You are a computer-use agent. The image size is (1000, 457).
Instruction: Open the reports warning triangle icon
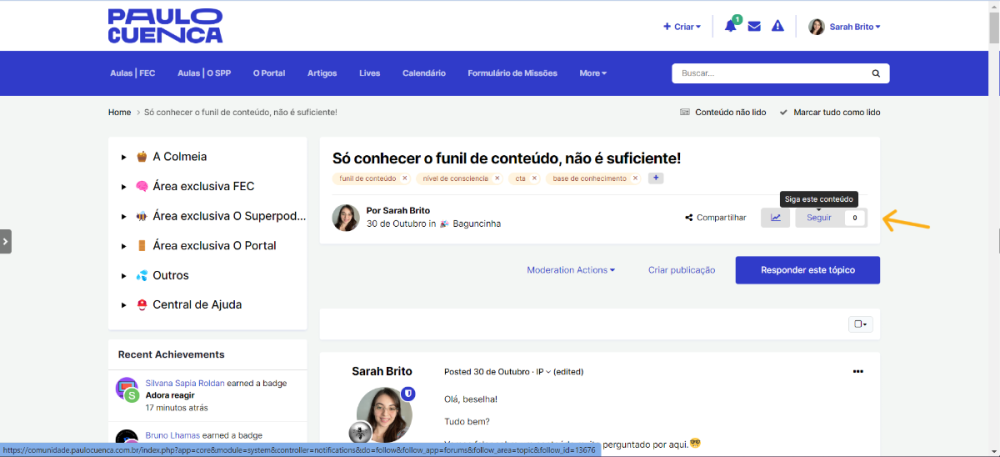(777, 26)
